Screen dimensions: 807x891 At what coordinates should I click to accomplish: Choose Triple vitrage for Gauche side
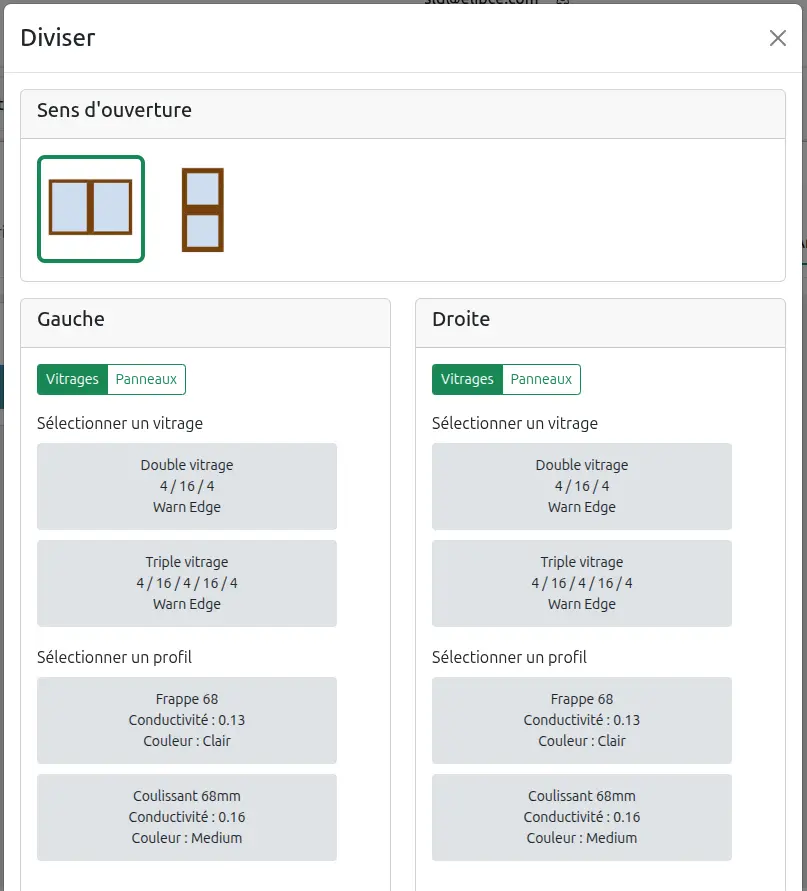pyautogui.click(x=187, y=583)
